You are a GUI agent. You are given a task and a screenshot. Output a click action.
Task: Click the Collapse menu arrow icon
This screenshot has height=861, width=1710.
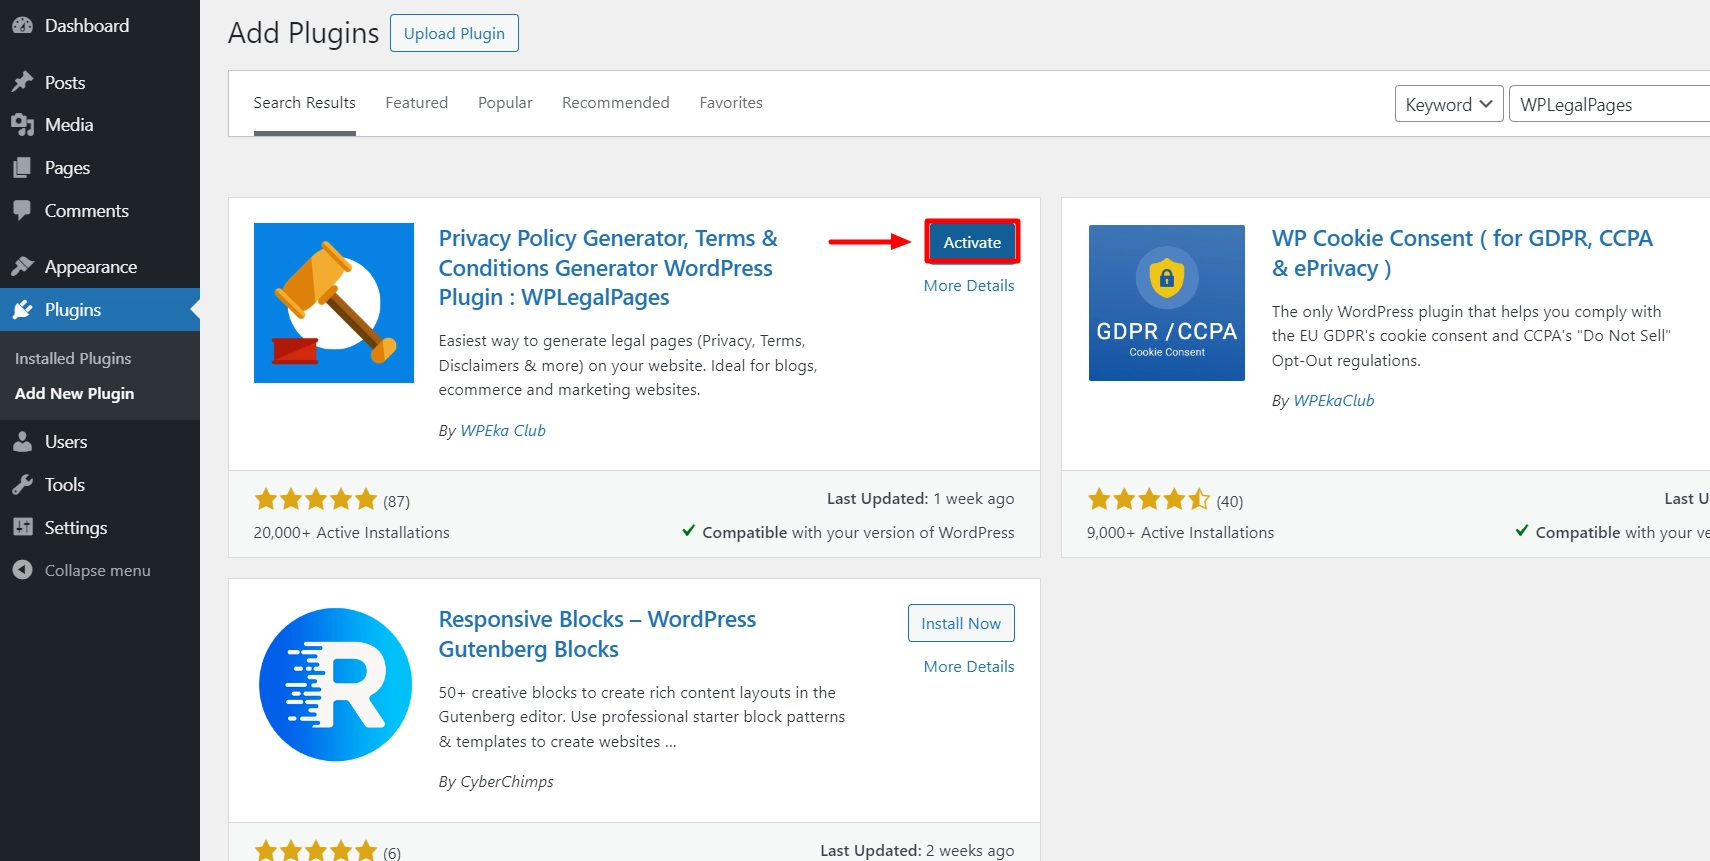22,570
